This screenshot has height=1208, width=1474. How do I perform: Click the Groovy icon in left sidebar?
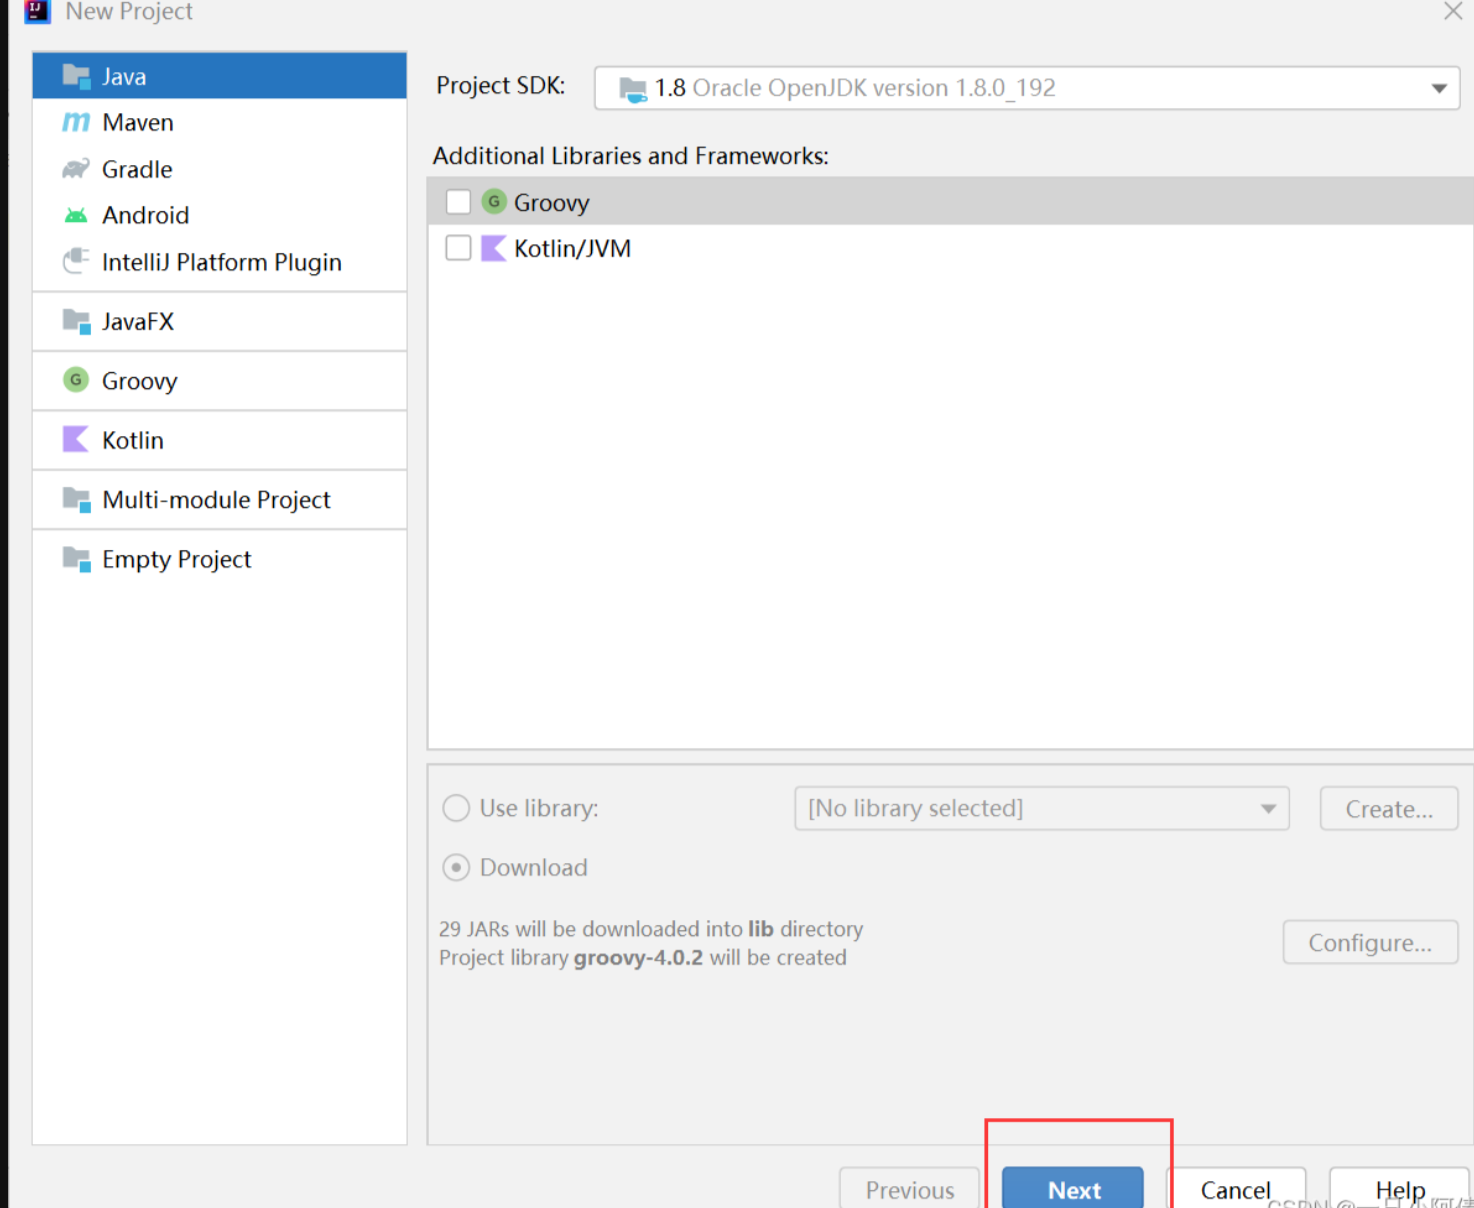tap(76, 380)
